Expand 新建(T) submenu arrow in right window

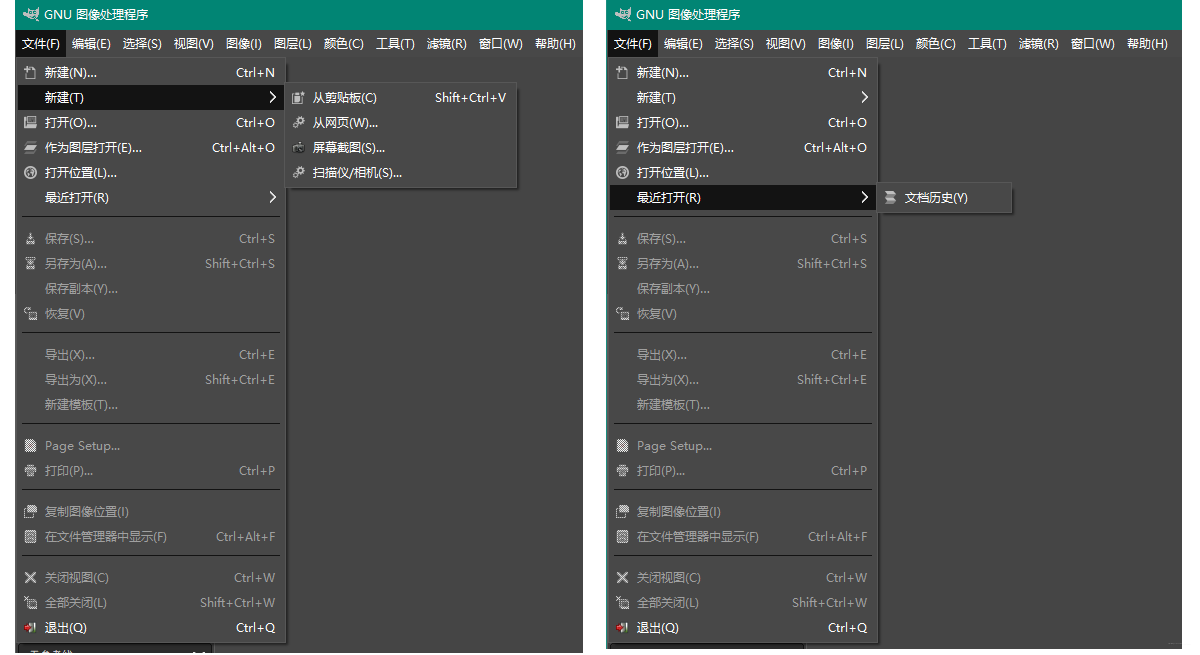click(x=864, y=97)
